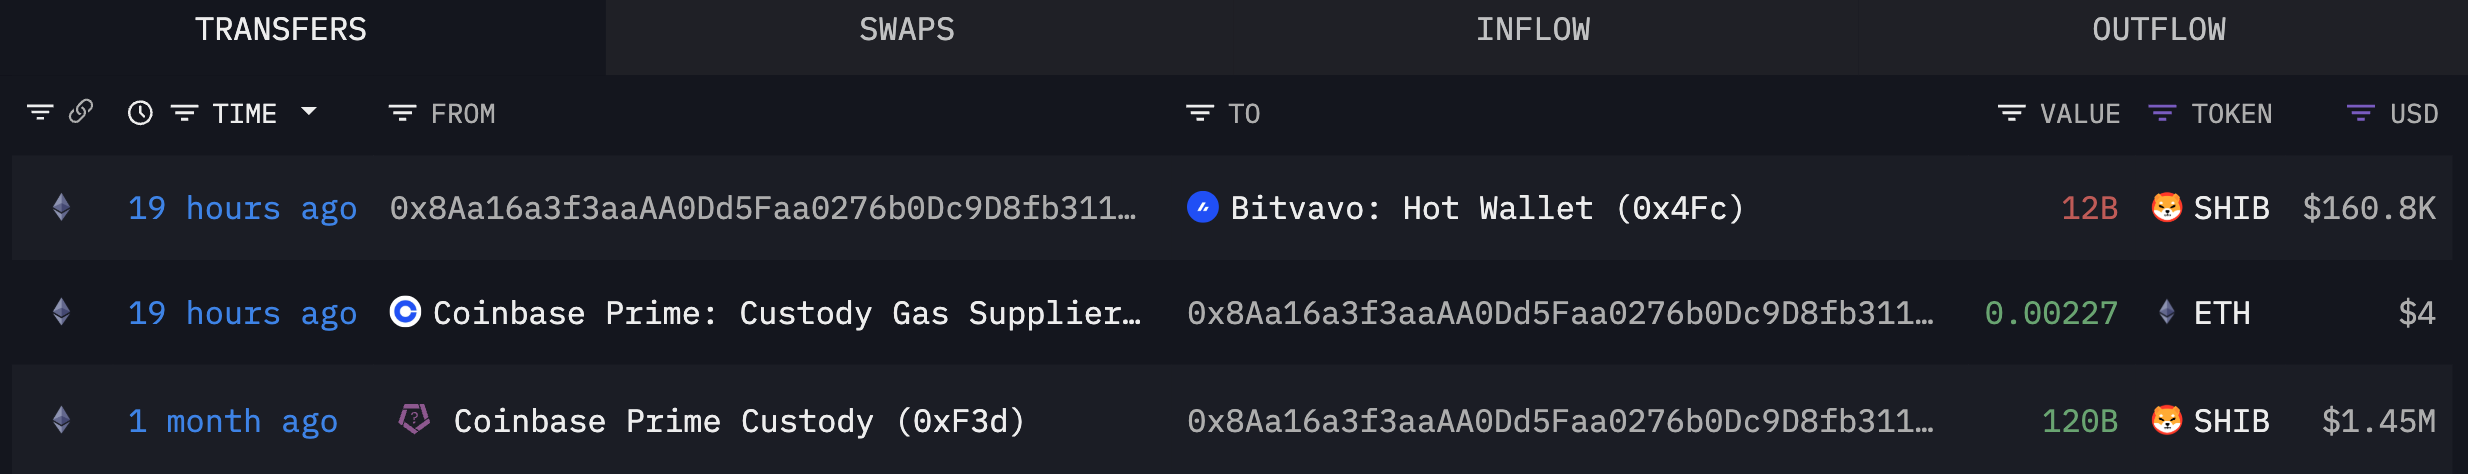Click the USD column filter icon
The height and width of the screenshot is (474, 2468).
click(2360, 114)
